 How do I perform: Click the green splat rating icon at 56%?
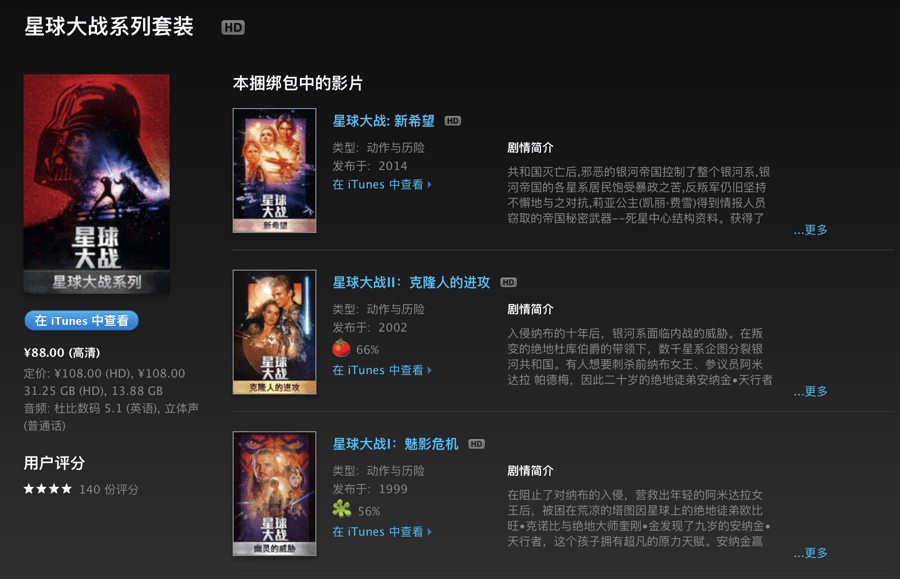tap(342, 508)
